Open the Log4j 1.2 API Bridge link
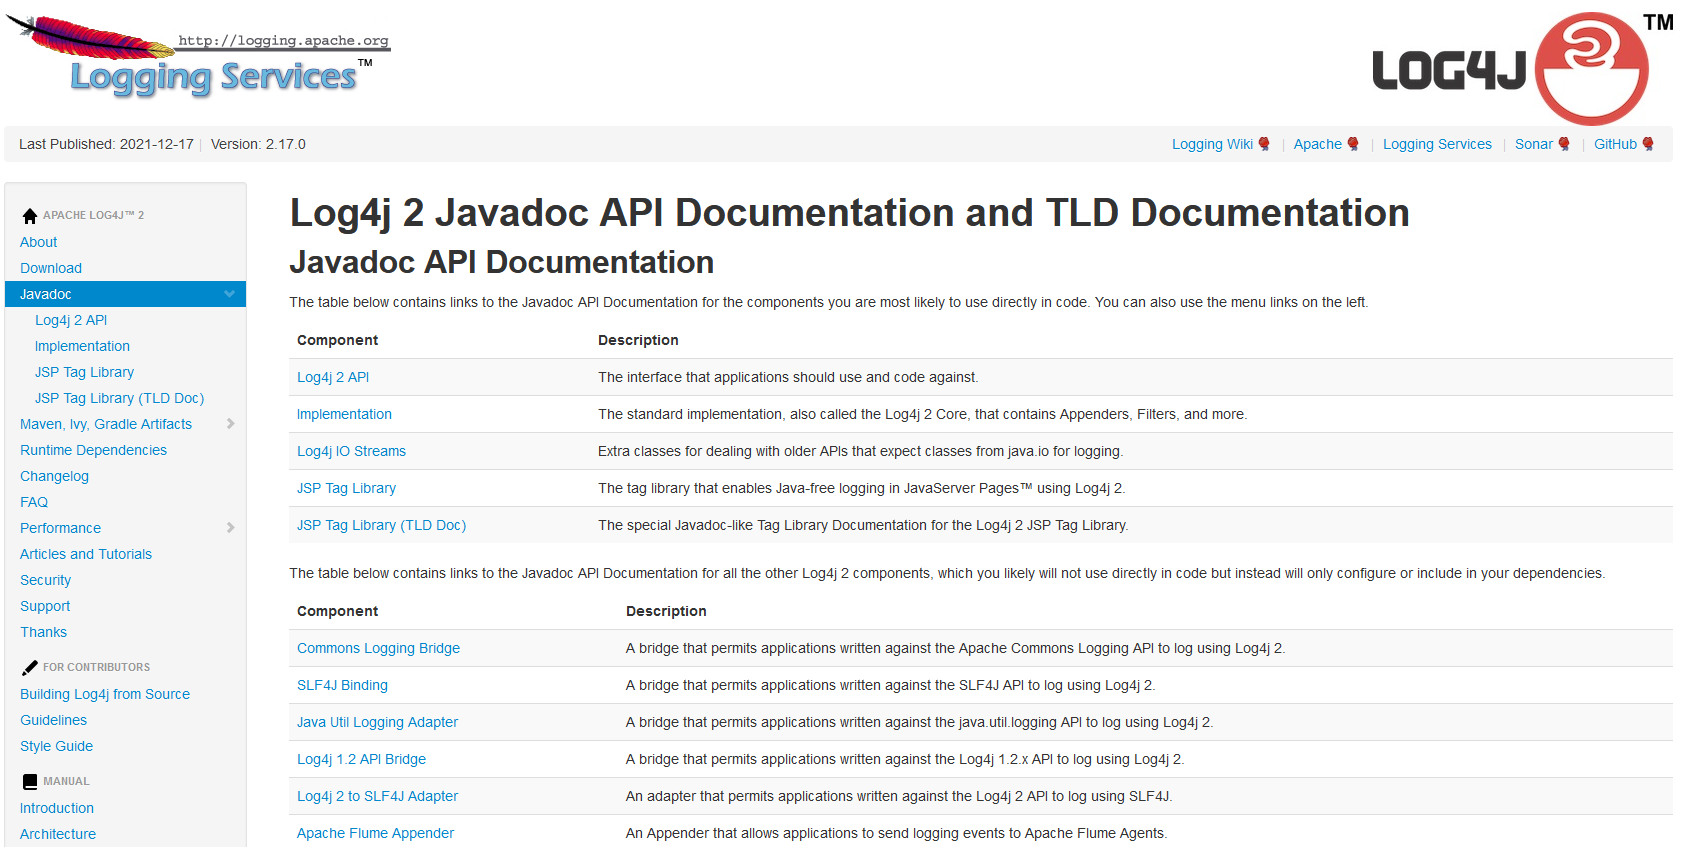 click(361, 759)
